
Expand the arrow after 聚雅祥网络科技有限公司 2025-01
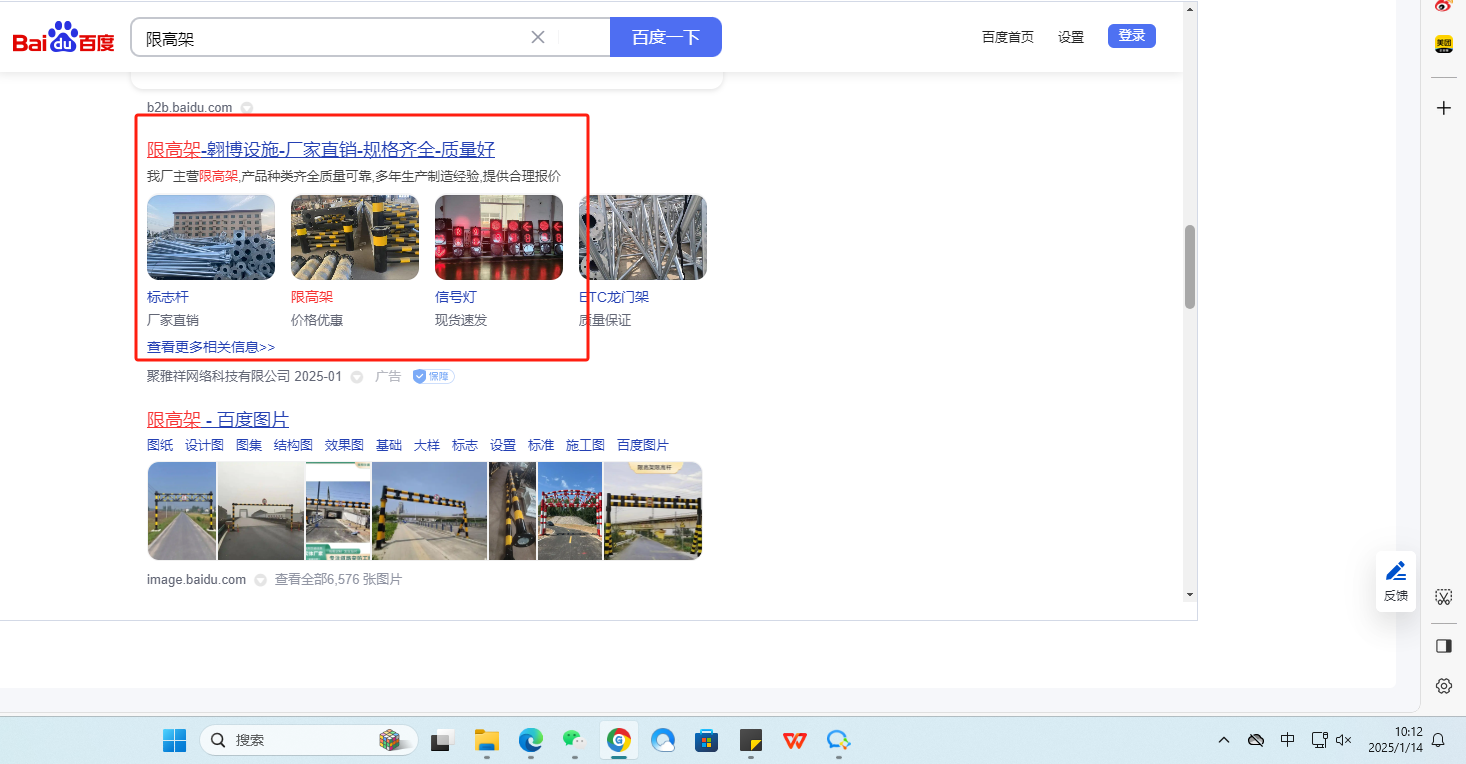pyautogui.click(x=356, y=377)
